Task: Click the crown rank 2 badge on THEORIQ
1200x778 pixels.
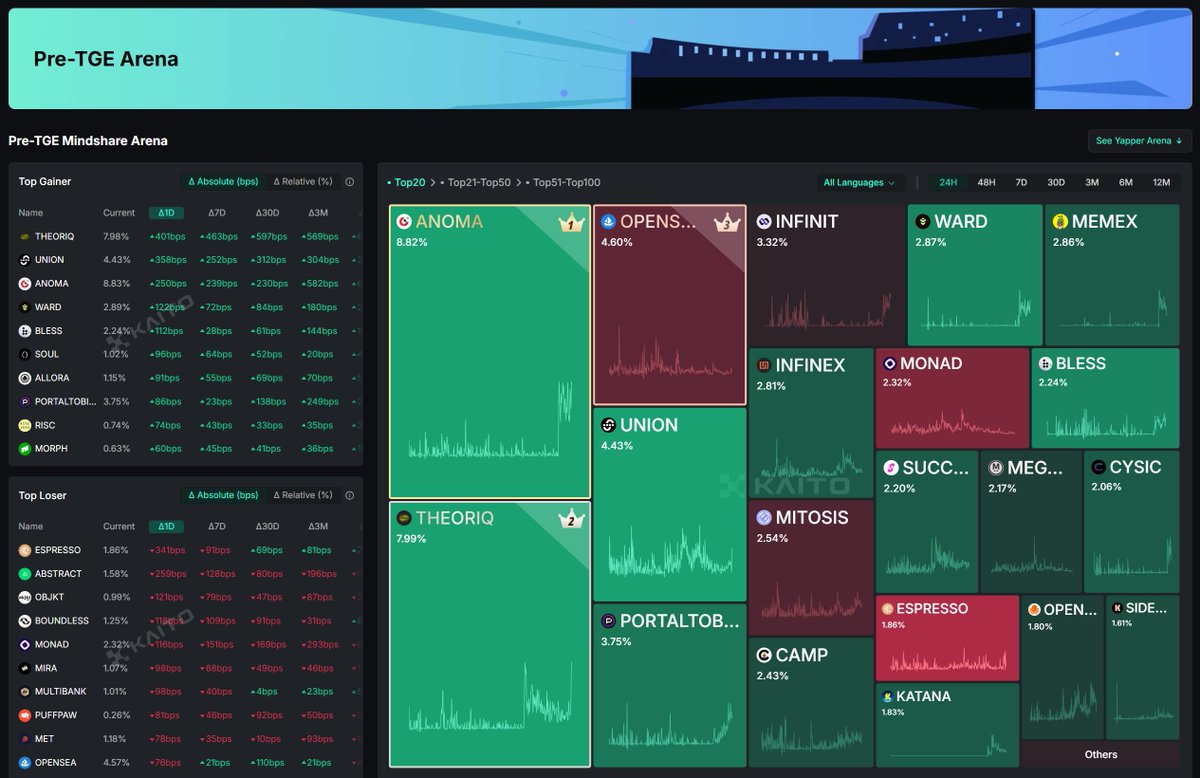Action: click(x=571, y=519)
